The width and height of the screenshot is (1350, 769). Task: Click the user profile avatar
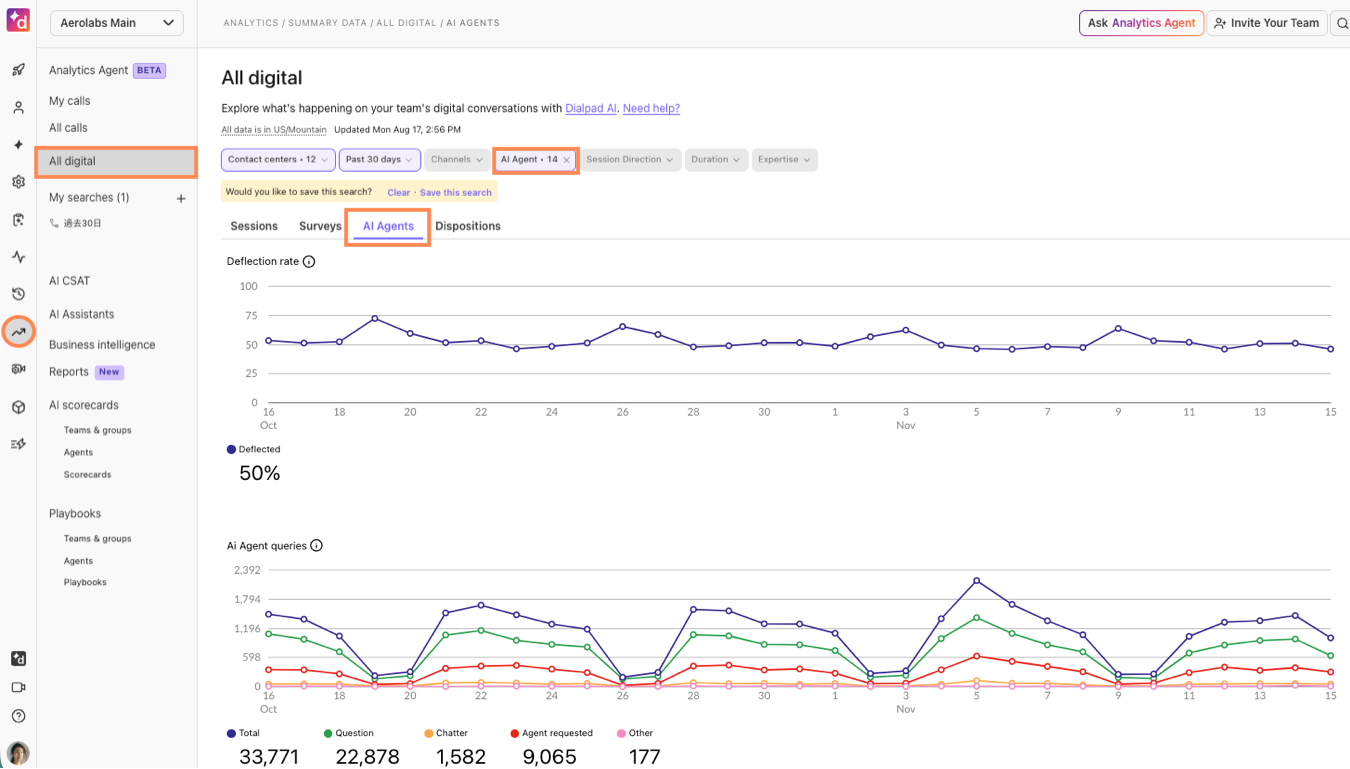18,753
